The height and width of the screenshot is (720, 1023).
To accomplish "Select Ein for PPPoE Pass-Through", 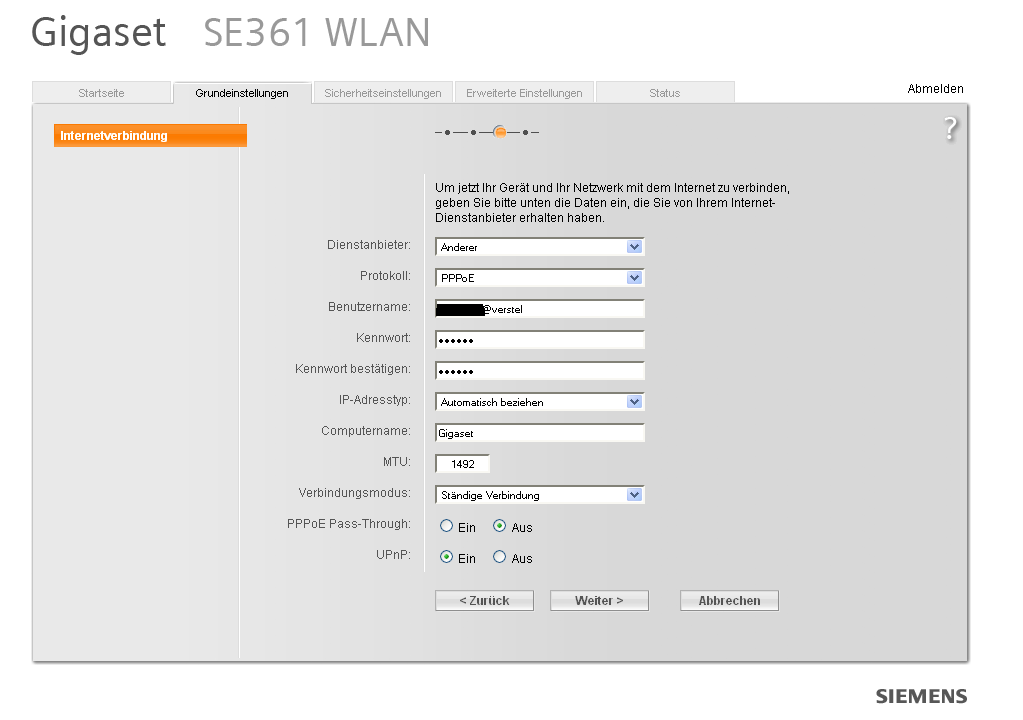I will click(446, 526).
